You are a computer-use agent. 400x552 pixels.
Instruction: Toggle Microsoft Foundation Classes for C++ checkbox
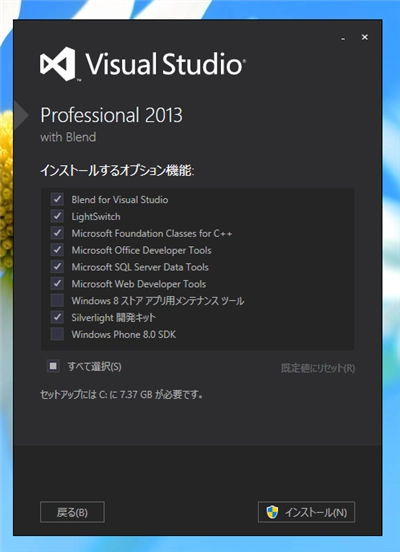57,233
